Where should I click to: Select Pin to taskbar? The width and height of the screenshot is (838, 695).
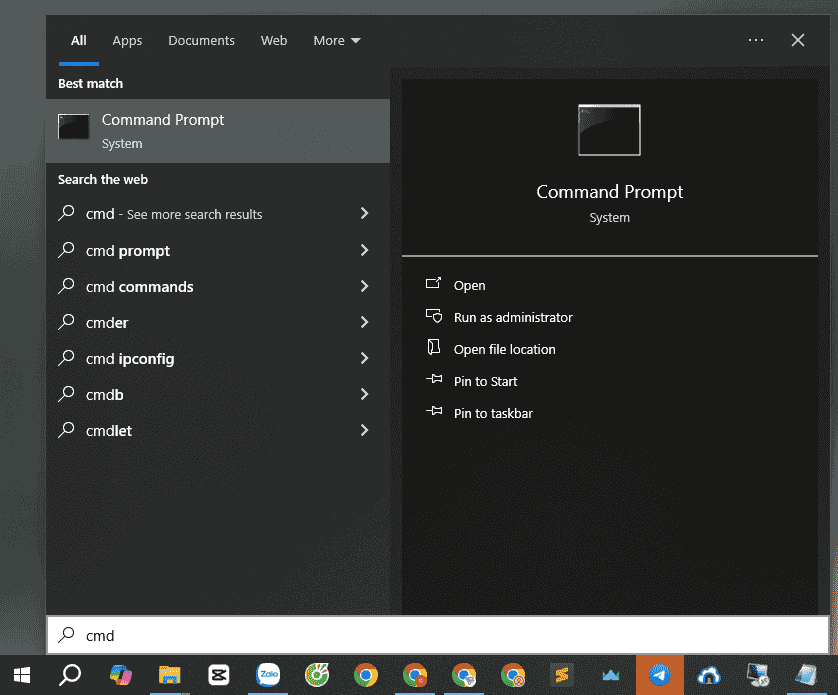point(493,414)
